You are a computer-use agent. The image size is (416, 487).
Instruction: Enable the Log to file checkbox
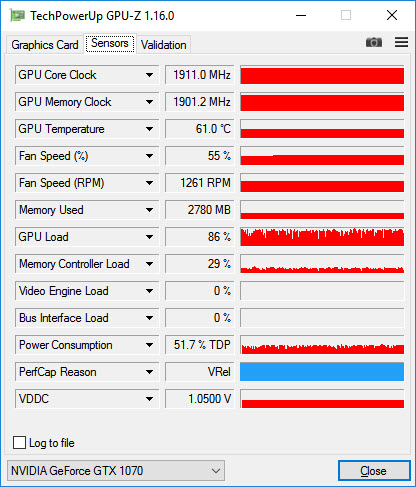click(x=19, y=443)
